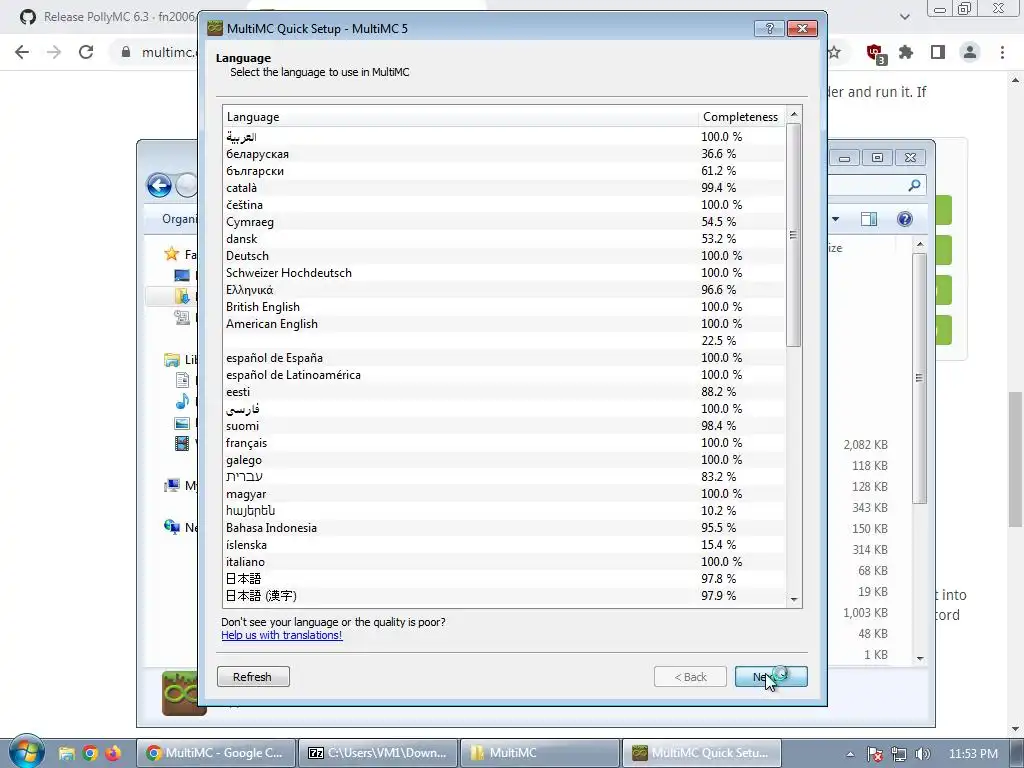Select galego language row
Screen dimensions: 1024x768
[504, 460]
